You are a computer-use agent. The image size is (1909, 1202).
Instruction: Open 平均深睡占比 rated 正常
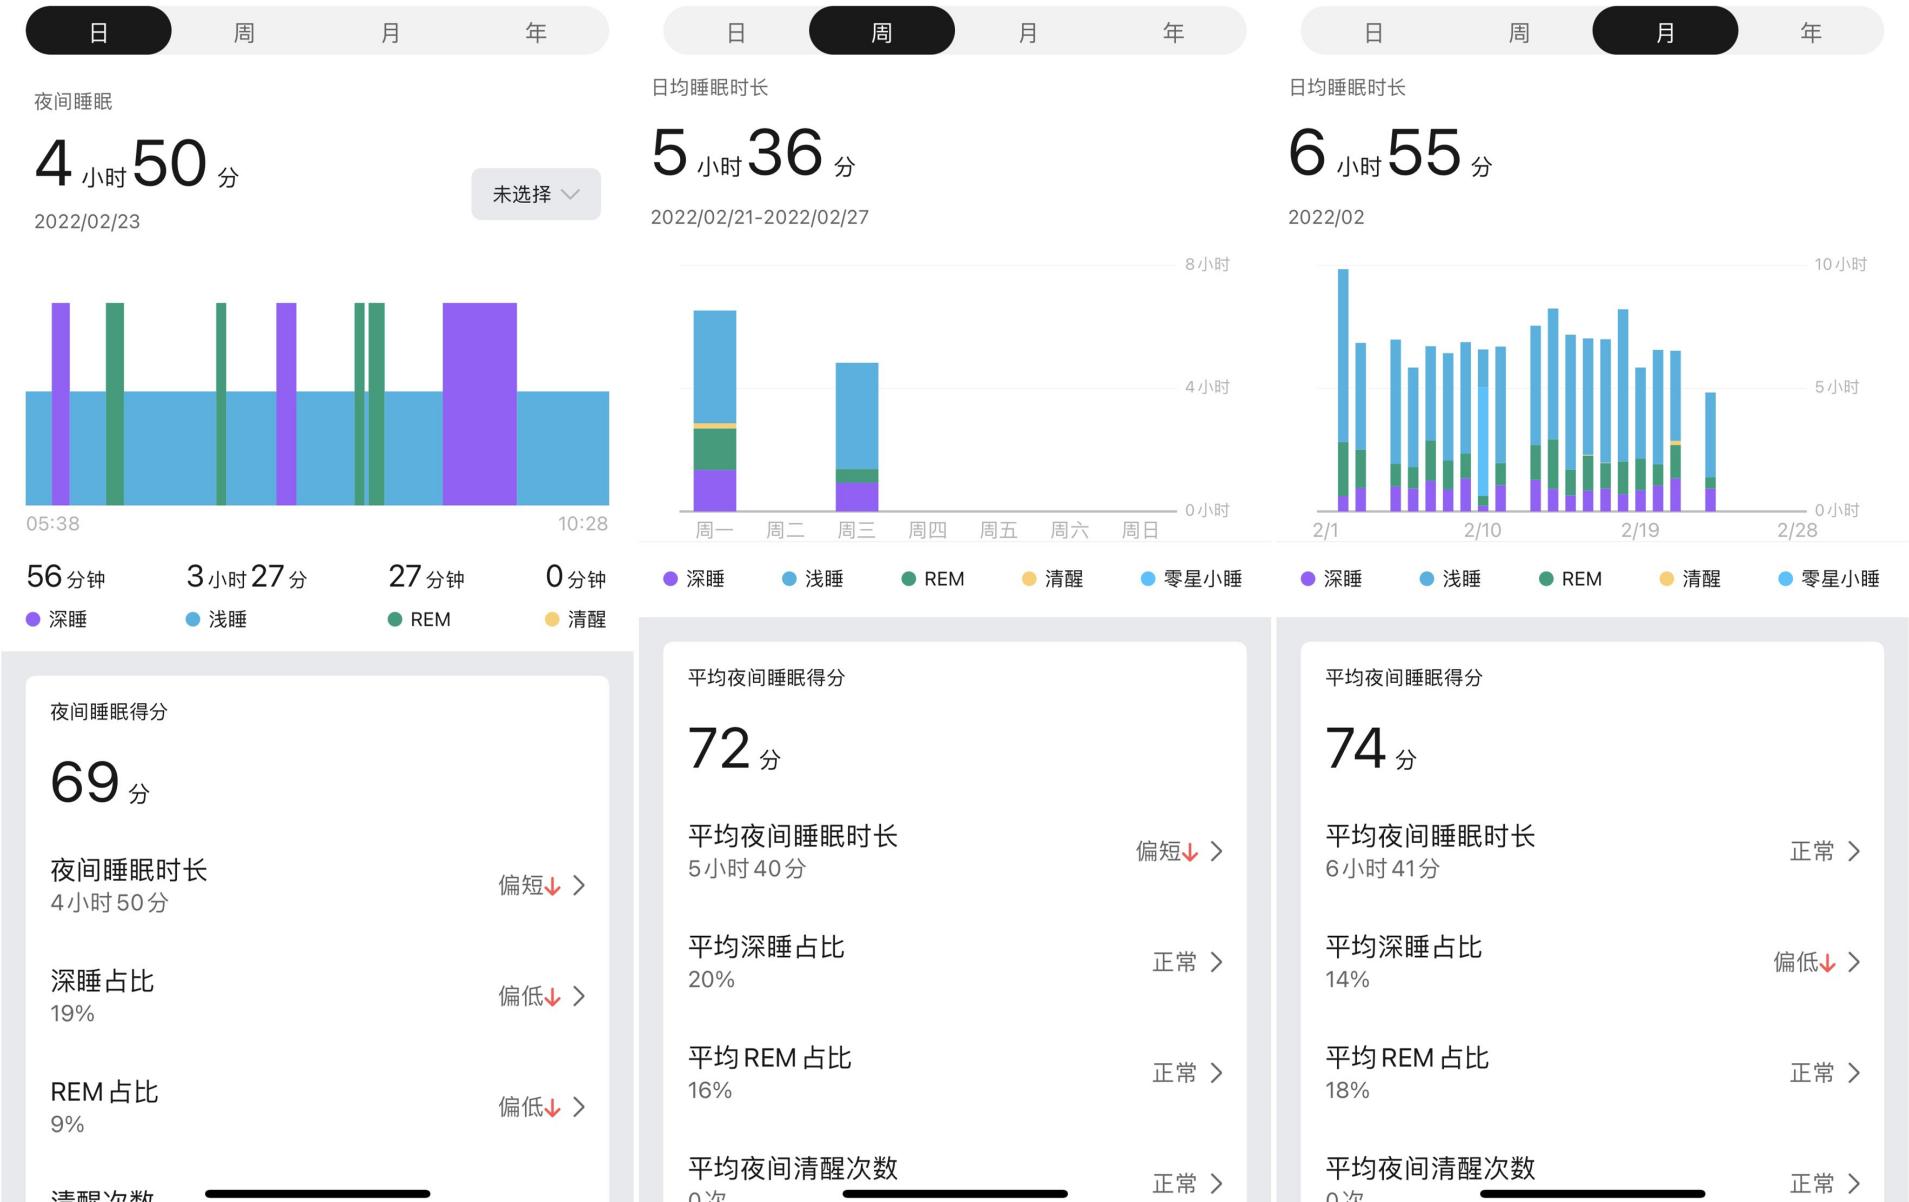click(x=1217, y=962)
